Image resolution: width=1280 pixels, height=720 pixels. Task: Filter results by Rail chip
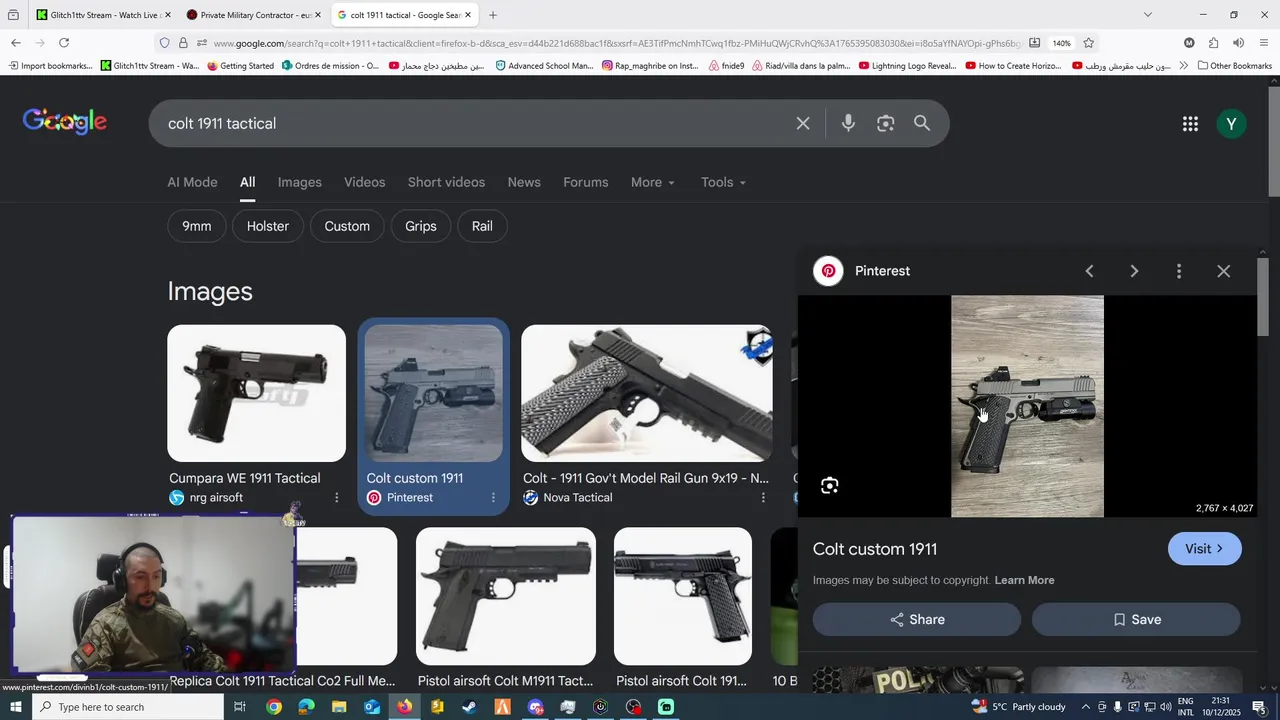point(482,226)
